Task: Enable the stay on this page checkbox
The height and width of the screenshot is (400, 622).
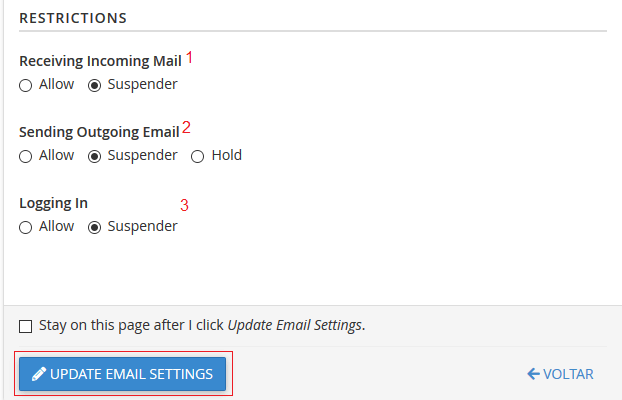Action: point(26,326)
